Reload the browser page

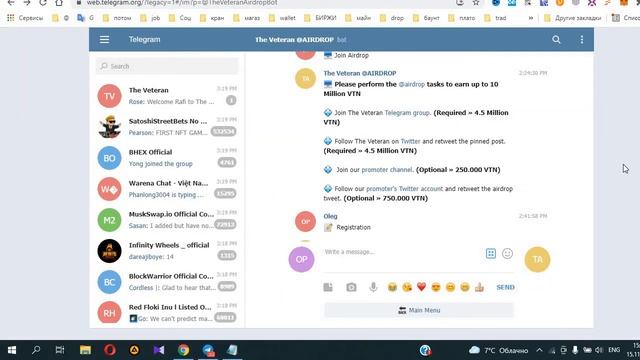43,3
